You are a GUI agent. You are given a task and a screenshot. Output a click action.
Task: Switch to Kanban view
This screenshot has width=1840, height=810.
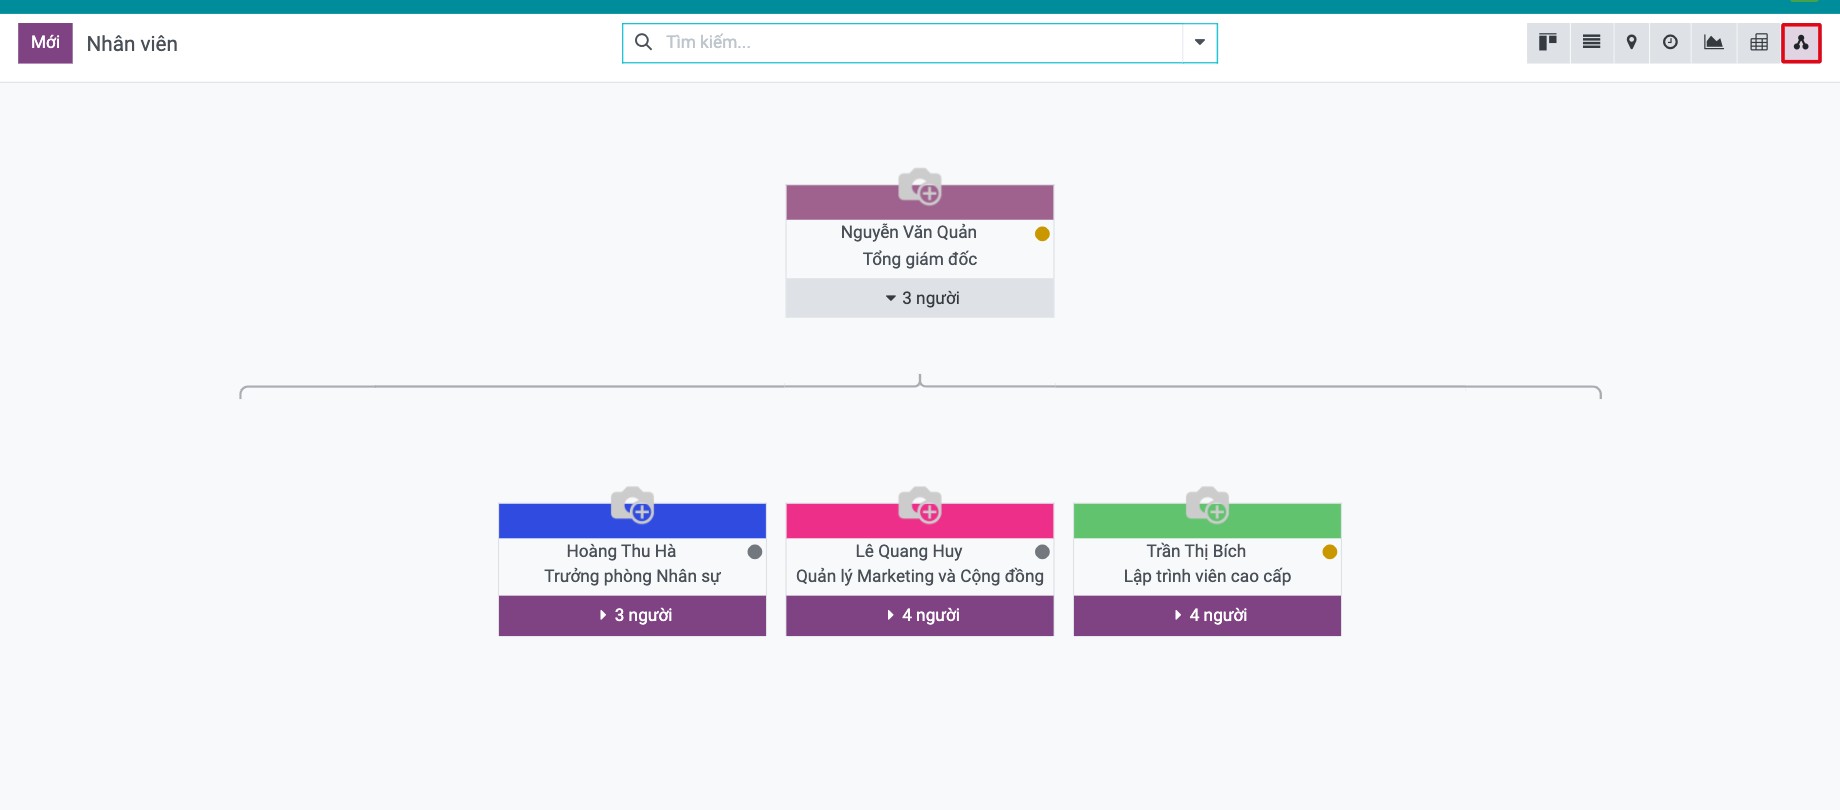1547,42
